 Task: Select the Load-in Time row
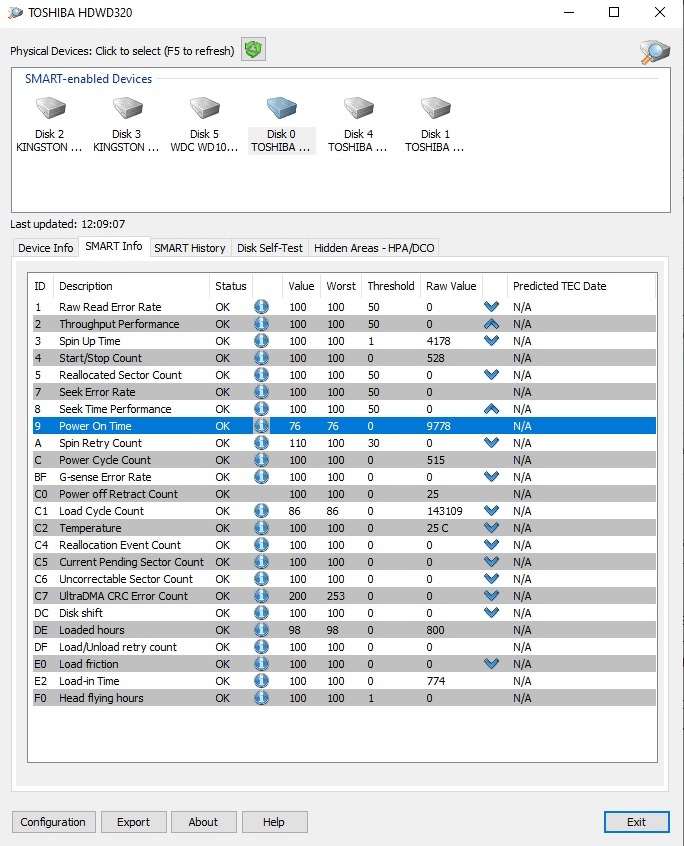pyautogui.click(x=344, y=681)
